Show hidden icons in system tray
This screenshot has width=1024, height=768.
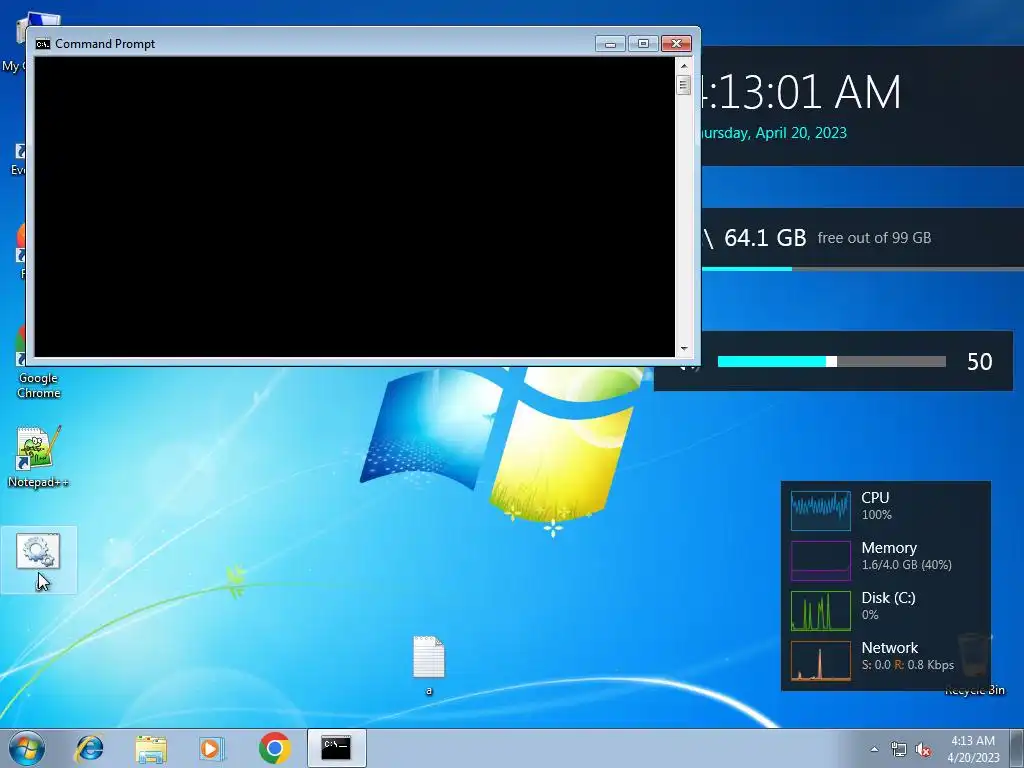point(874,749)
